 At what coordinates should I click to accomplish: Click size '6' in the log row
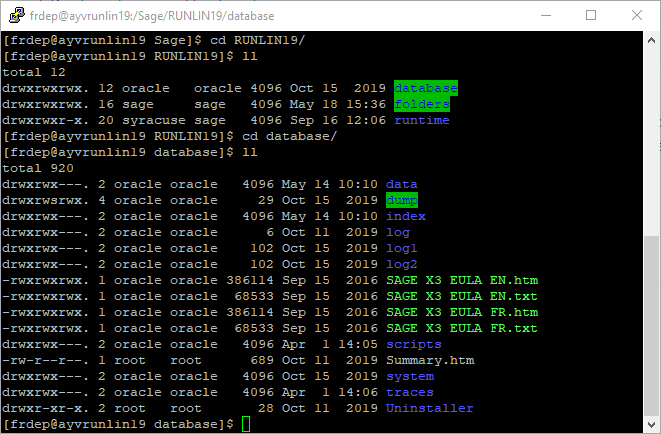pos(270,232)
